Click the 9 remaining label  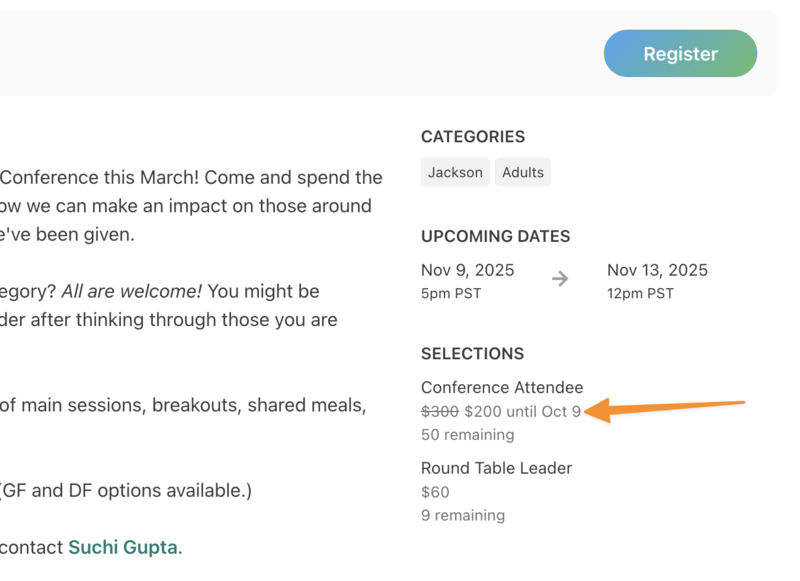click(x=463, y=516)
